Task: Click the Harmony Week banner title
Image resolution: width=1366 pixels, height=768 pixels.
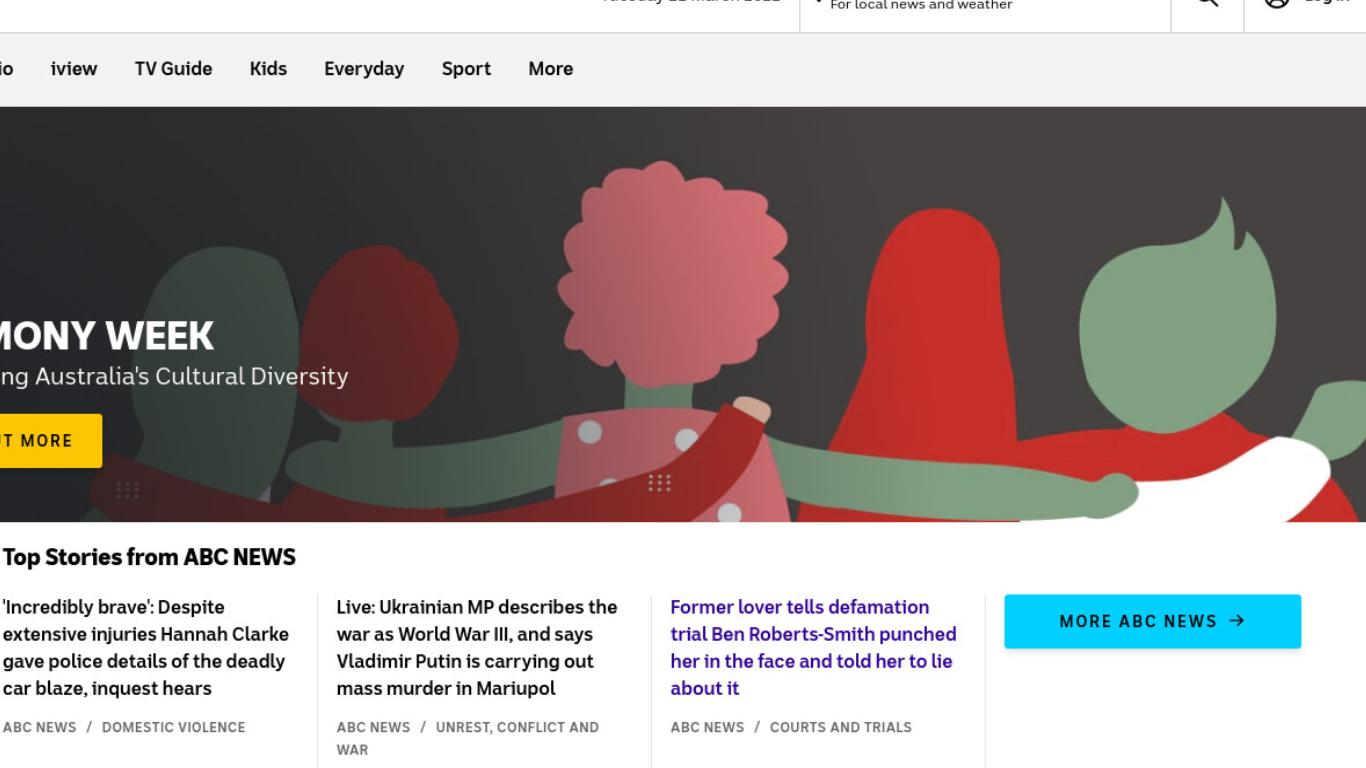Action: click(x=106, y=336)
